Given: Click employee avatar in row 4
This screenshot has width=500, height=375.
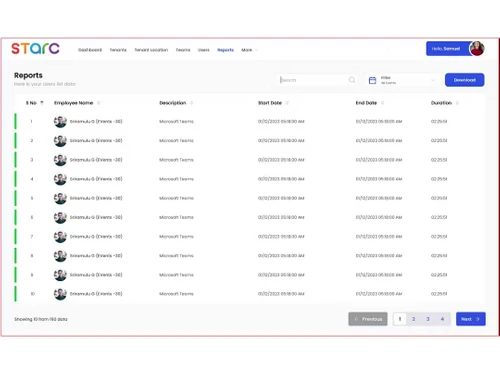Looking at the screenshot, I should coord(60,179).
